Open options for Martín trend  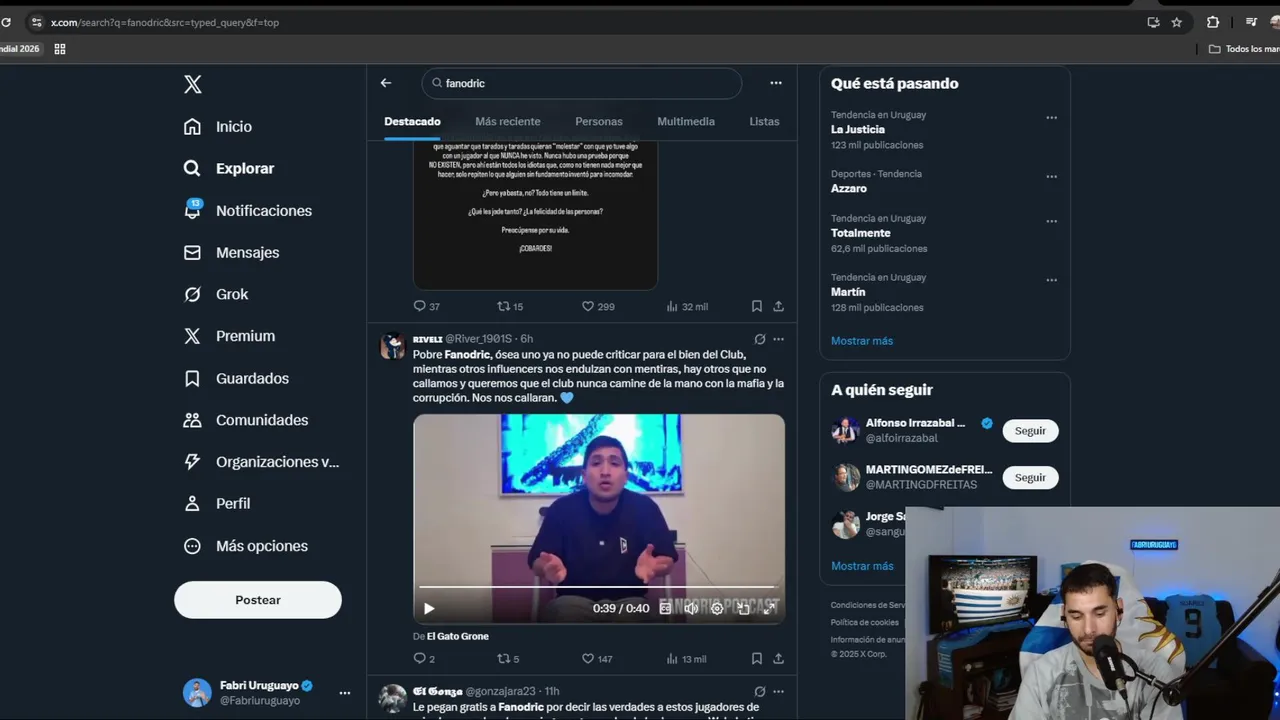point(1051,281)
